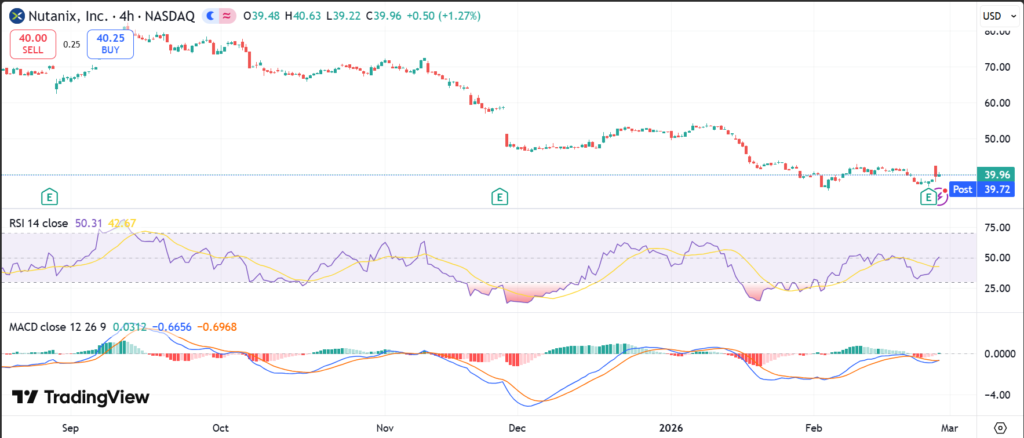
Task: Click the 50.00 level on price scale
Action: pyautogui.click(x=994, y=138)
